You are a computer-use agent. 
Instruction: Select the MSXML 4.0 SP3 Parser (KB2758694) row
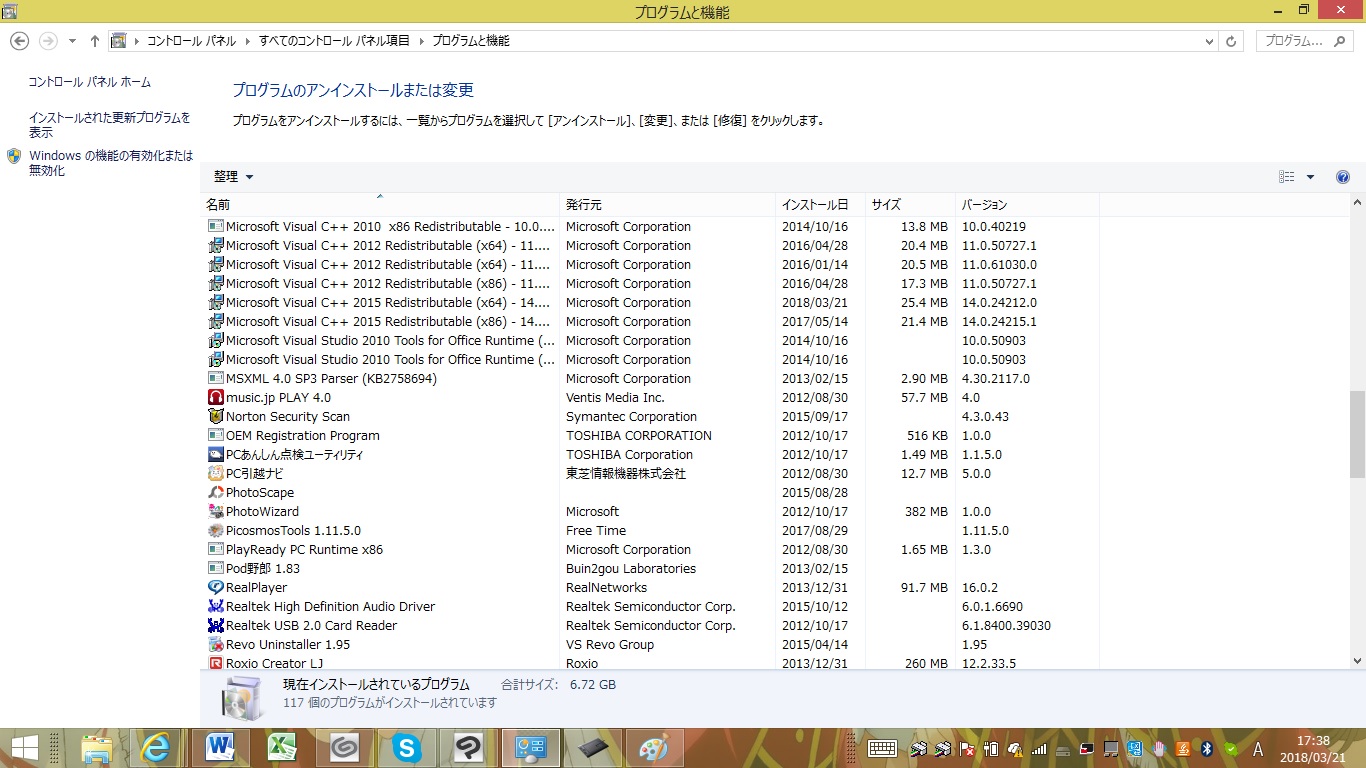(650, 379)
